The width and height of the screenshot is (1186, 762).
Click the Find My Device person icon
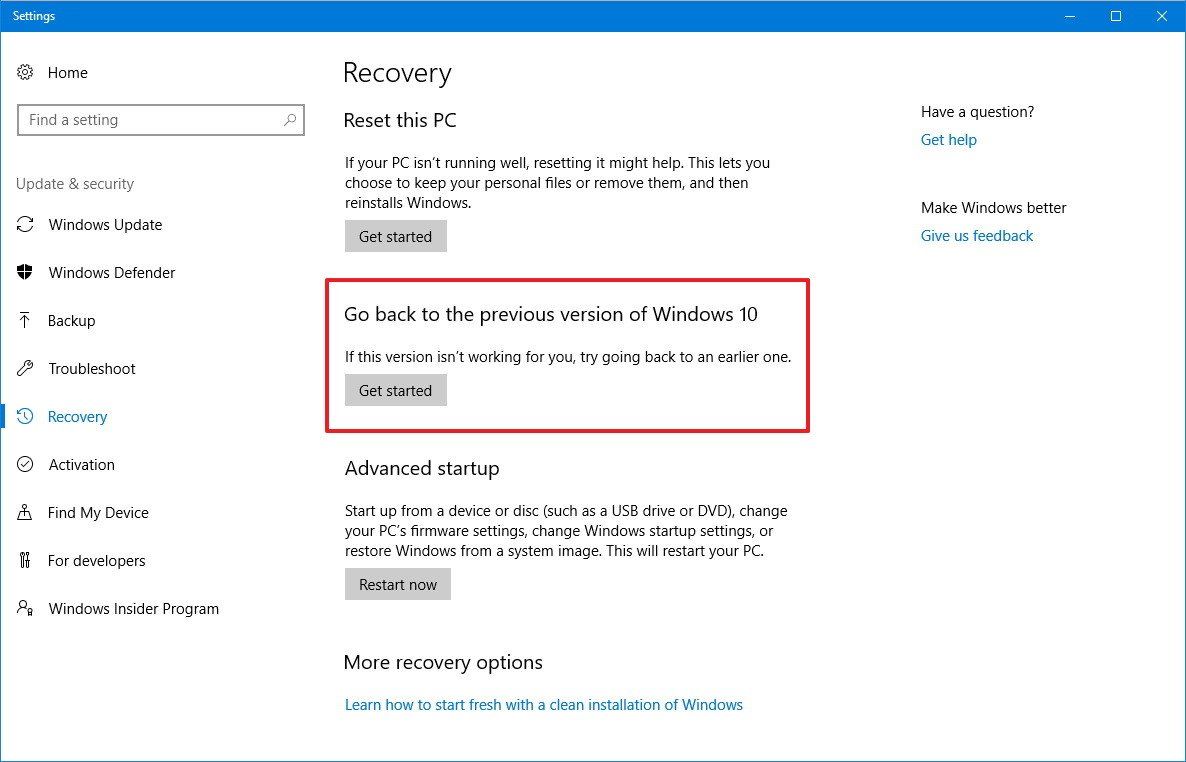coord(24,512)
